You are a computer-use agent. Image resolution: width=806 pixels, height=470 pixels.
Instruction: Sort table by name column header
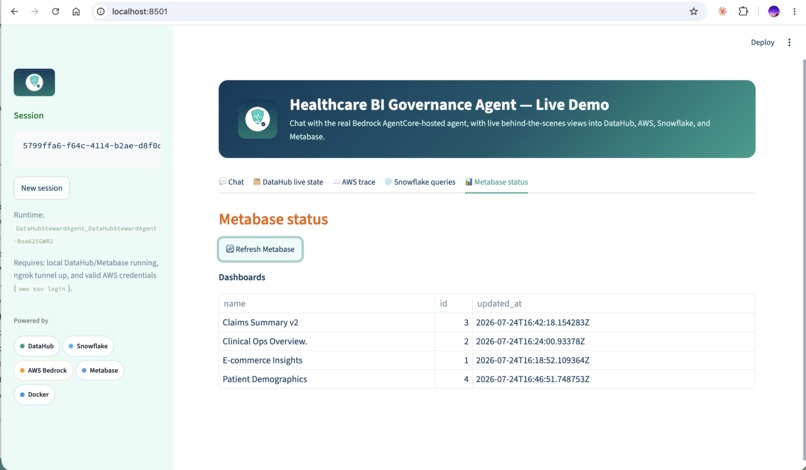tap(327, 303)
